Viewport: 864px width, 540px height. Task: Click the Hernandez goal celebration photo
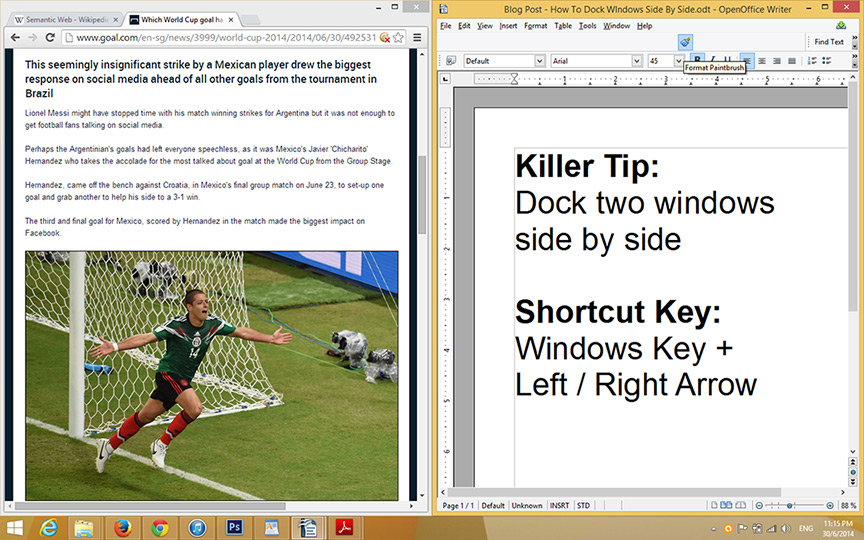pos(212,376)
